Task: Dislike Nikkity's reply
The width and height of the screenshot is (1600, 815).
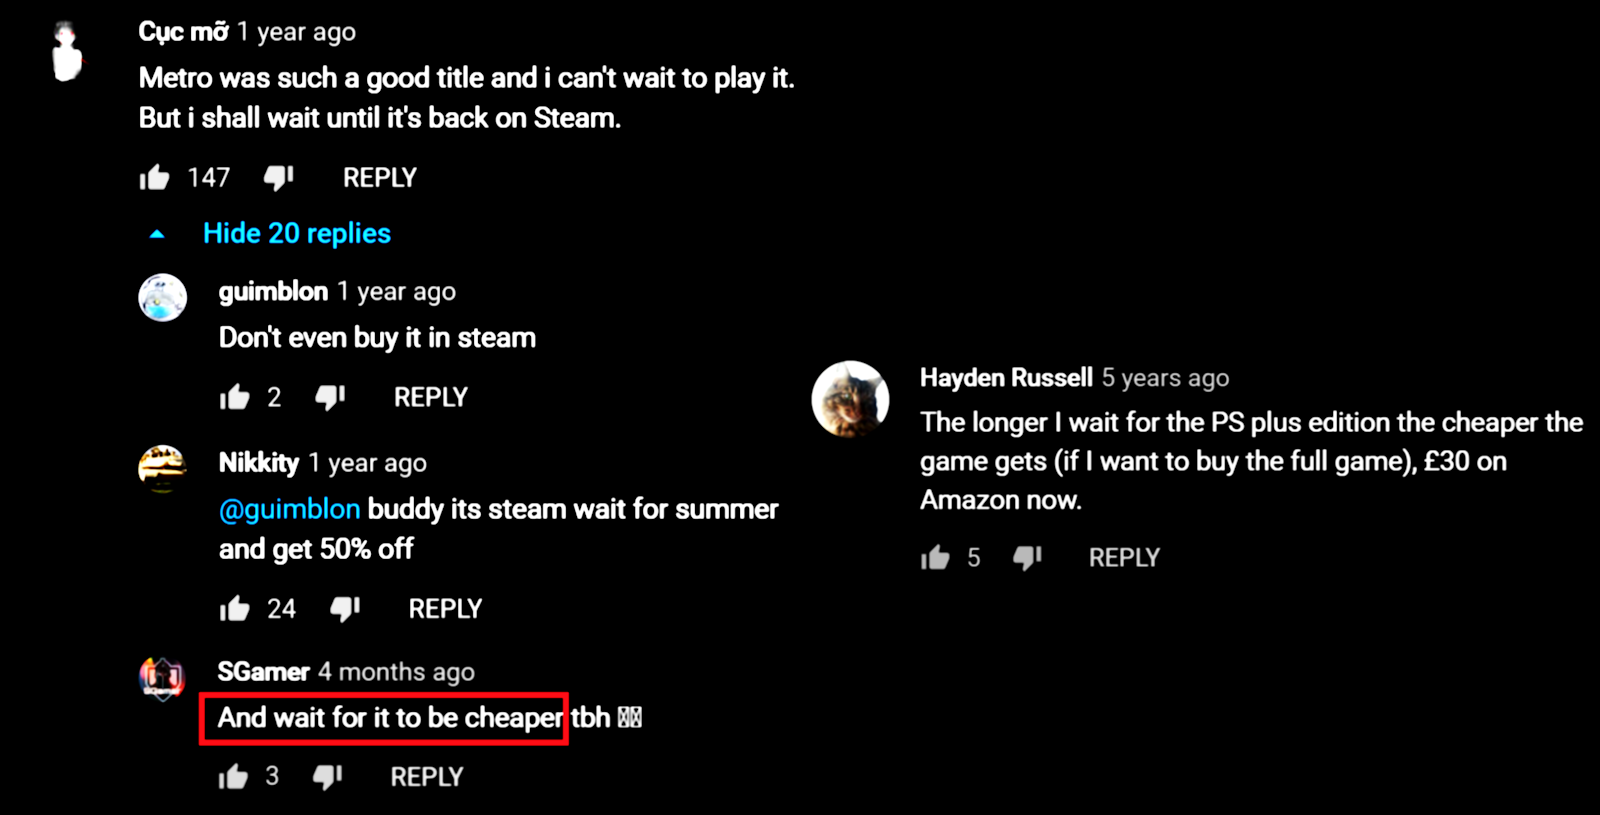Action: [345, 608]
